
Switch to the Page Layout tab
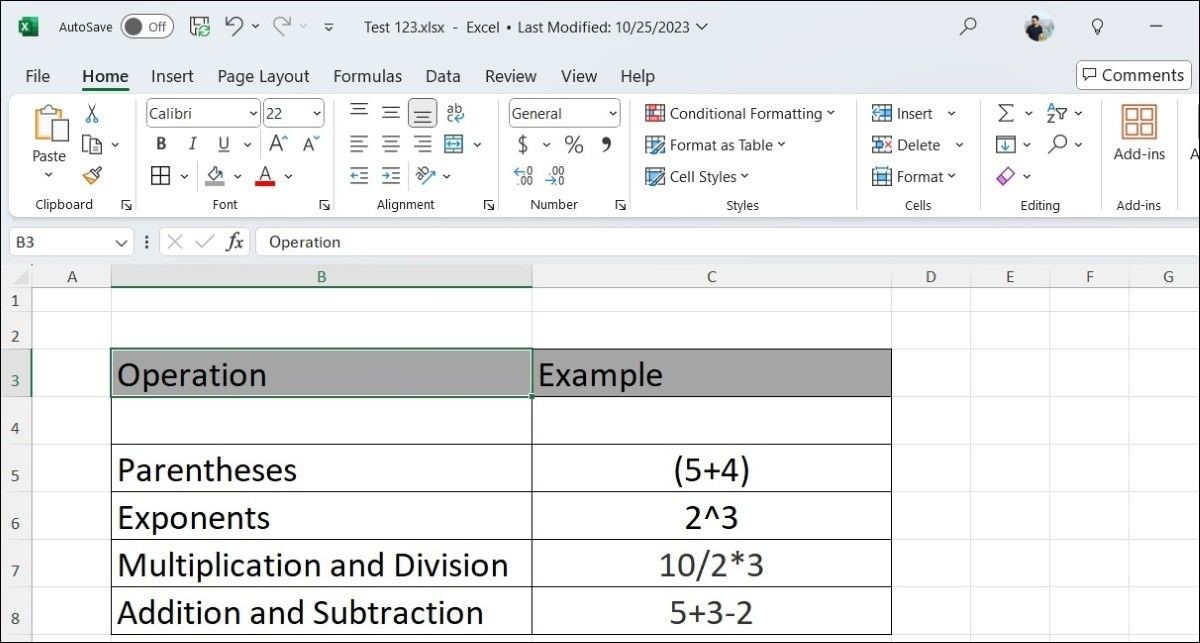pyautogui.click(x=263, y=76)
